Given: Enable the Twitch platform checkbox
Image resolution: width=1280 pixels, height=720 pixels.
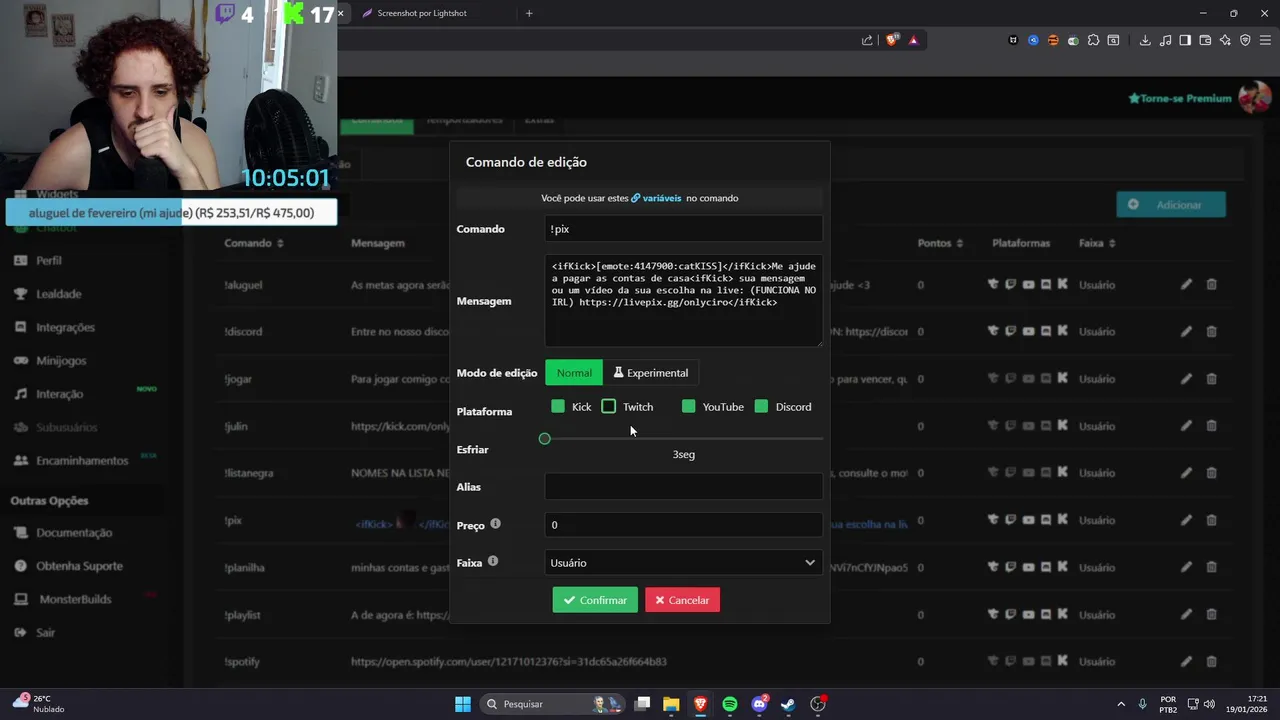Looking at the screenshot, I should (x=608, y=406).
